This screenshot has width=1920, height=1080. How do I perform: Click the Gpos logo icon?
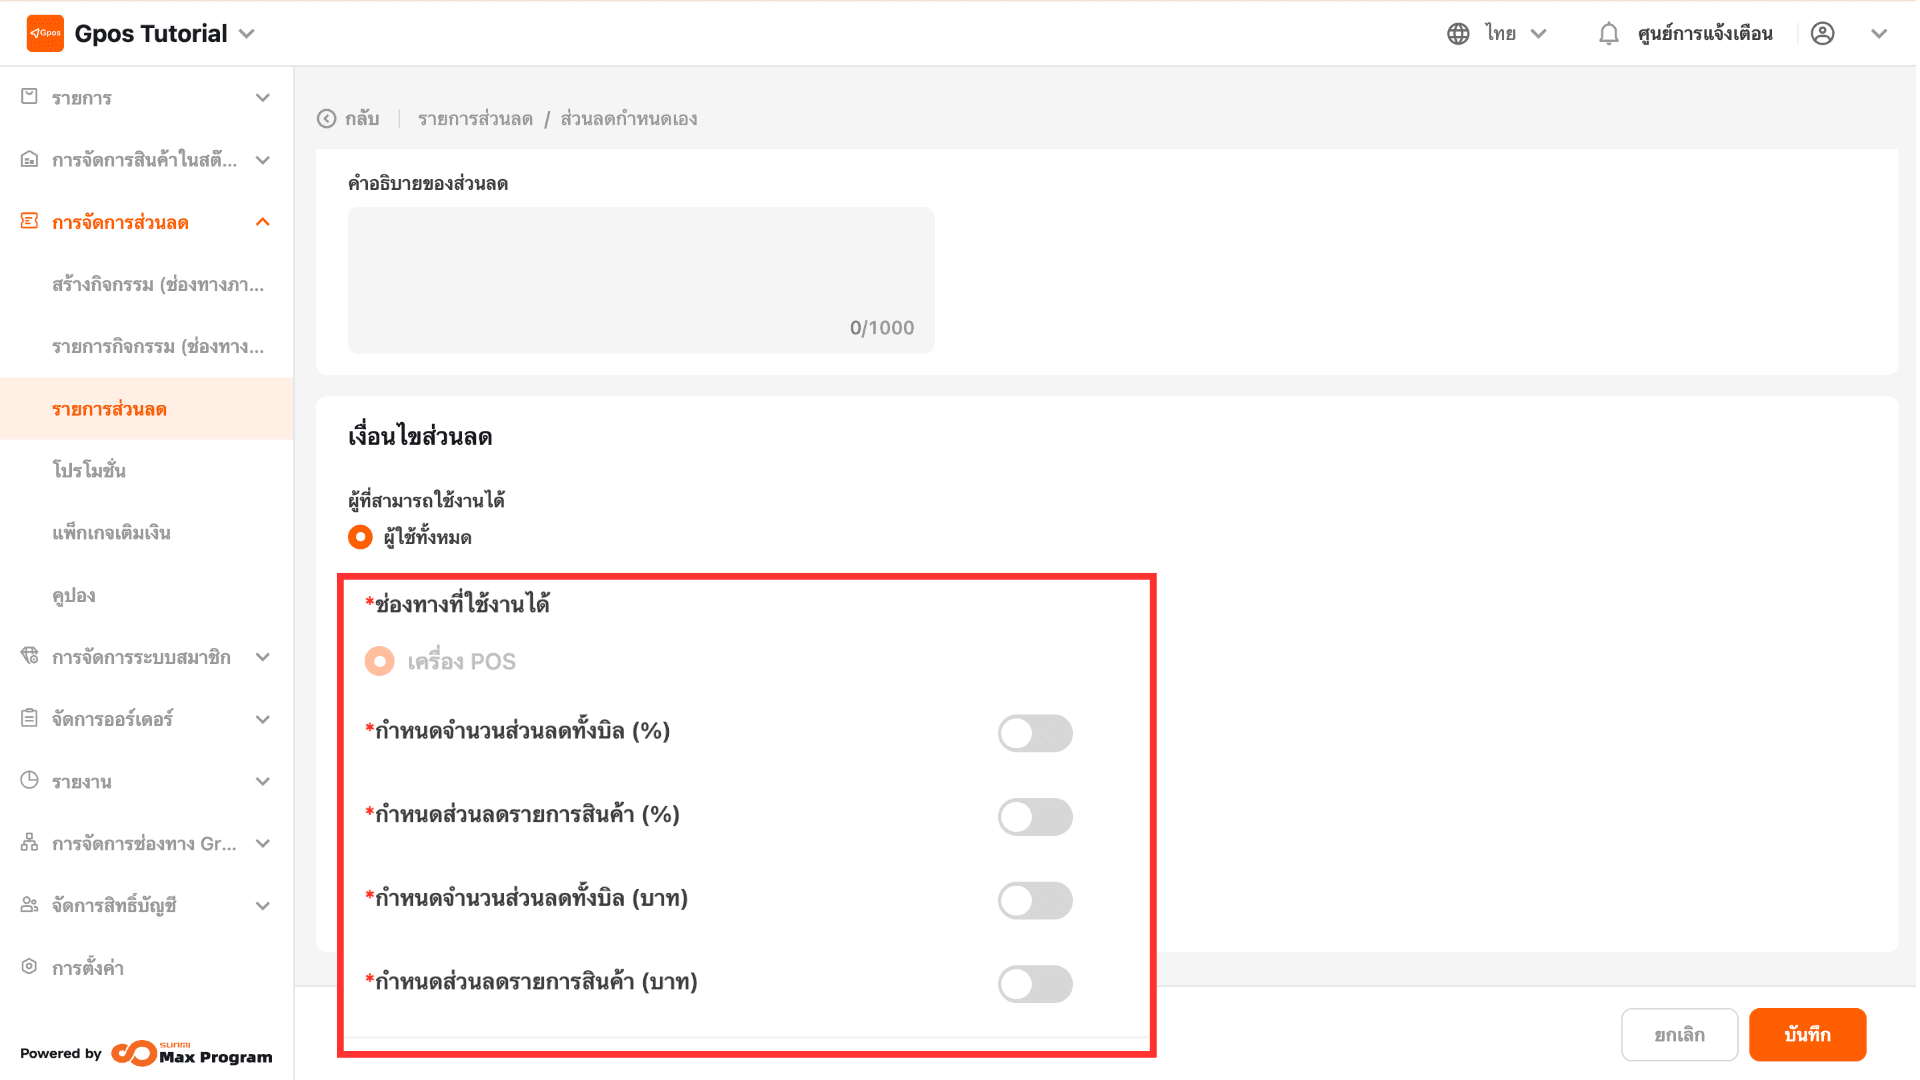coord(45,33)
